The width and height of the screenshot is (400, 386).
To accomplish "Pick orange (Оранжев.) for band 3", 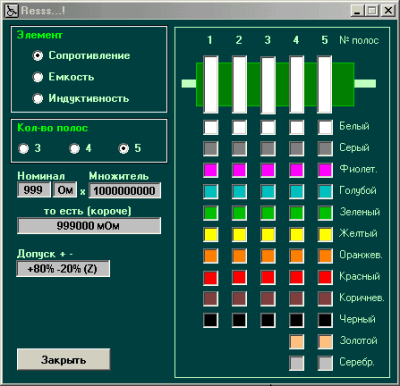I will (x=268, y=256).
